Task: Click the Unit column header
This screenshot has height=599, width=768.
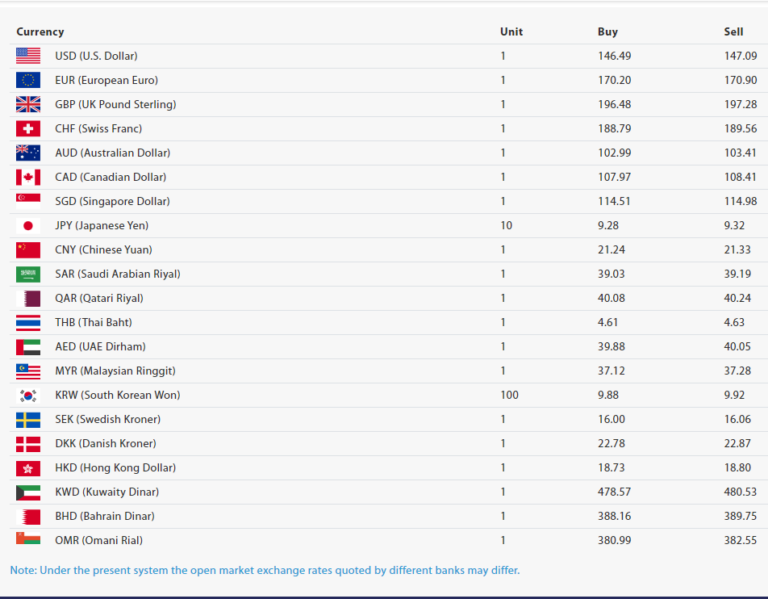Action: (511, 32)
